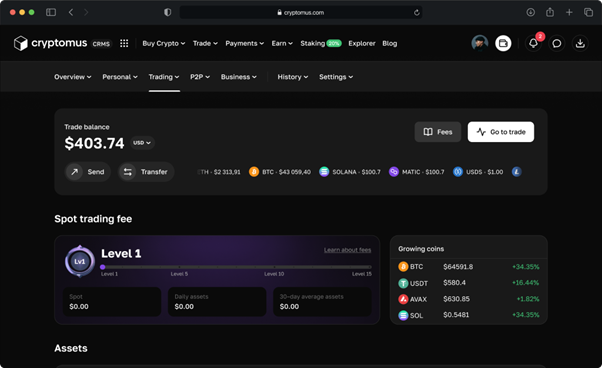Screen dimensions: 602x368
Task: Click the Level 5 marker label
Action: click(x=179, y=274)
